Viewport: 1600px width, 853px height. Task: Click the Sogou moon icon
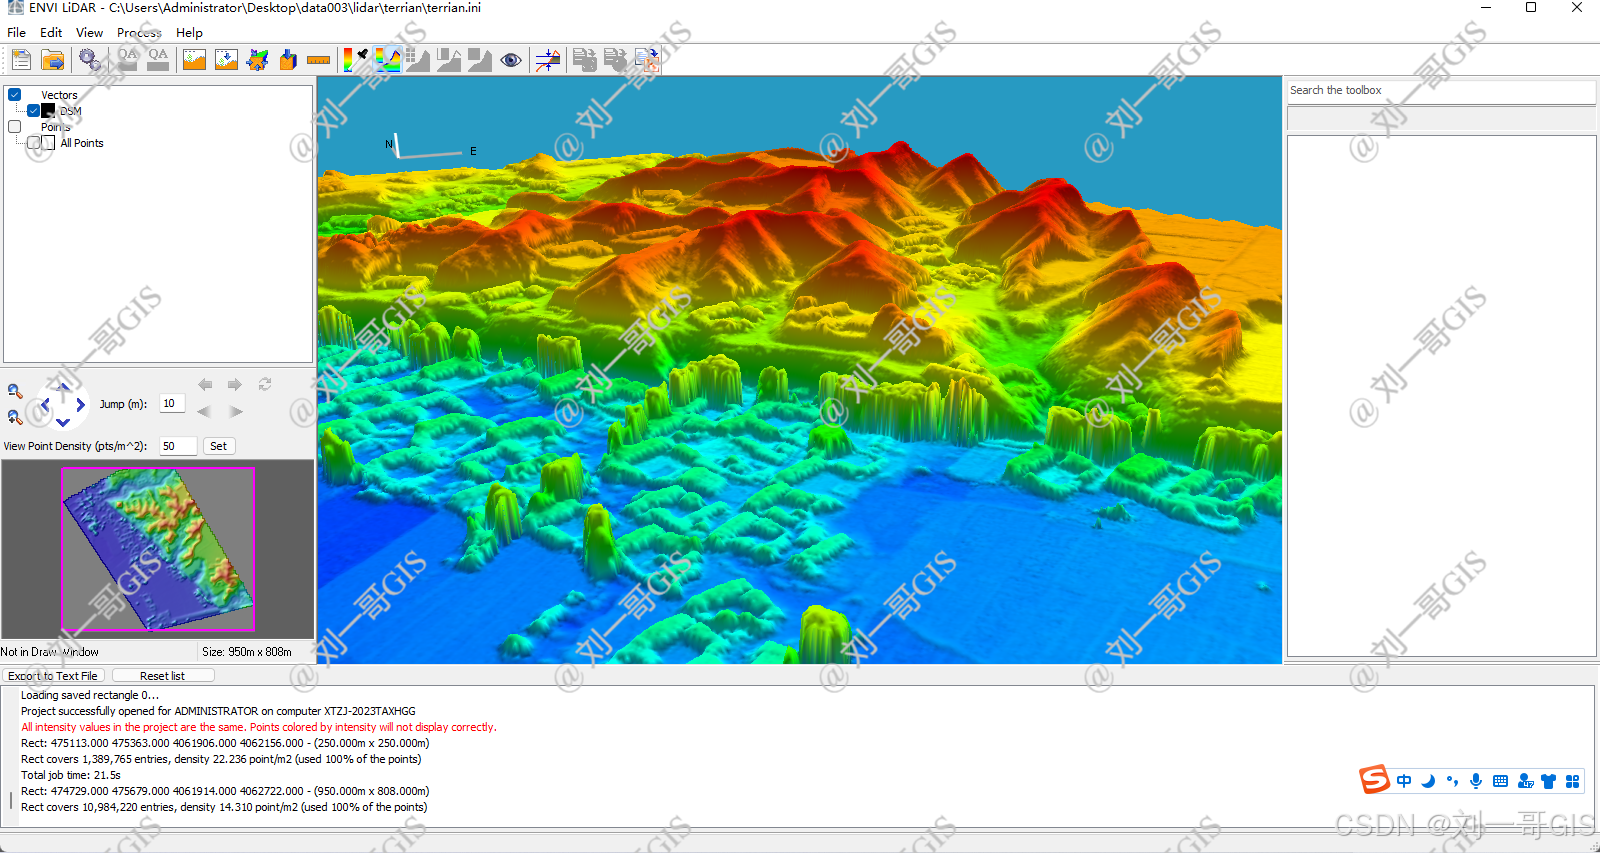[x=1428, y=781]
